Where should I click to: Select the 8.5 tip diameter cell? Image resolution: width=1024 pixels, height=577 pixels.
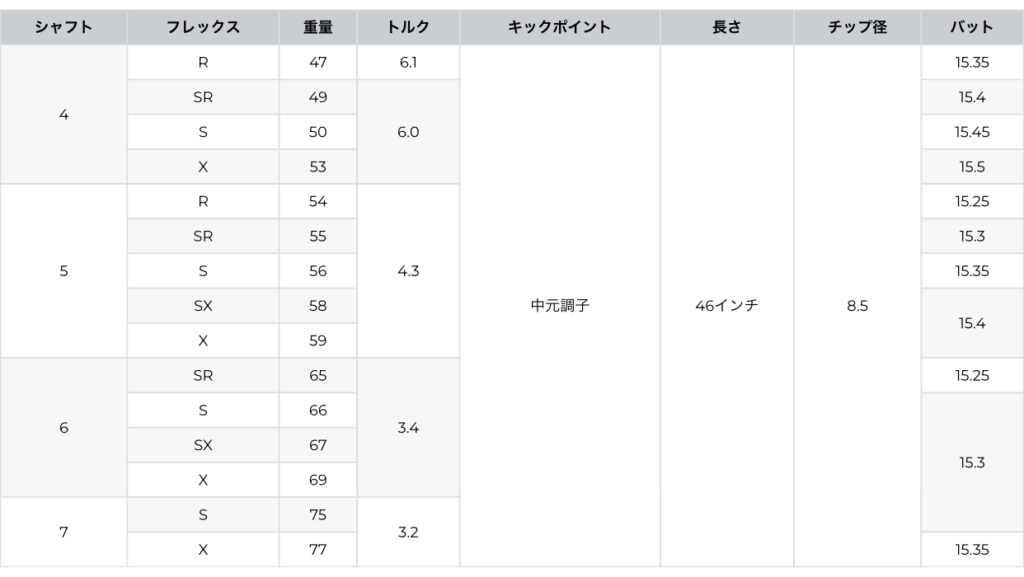click(x=857, y=306)
